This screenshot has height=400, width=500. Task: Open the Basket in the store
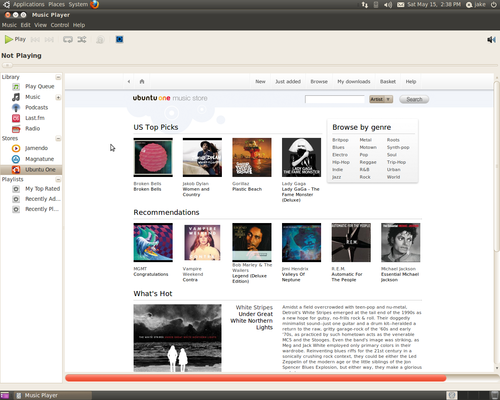(x=388, y=81)
